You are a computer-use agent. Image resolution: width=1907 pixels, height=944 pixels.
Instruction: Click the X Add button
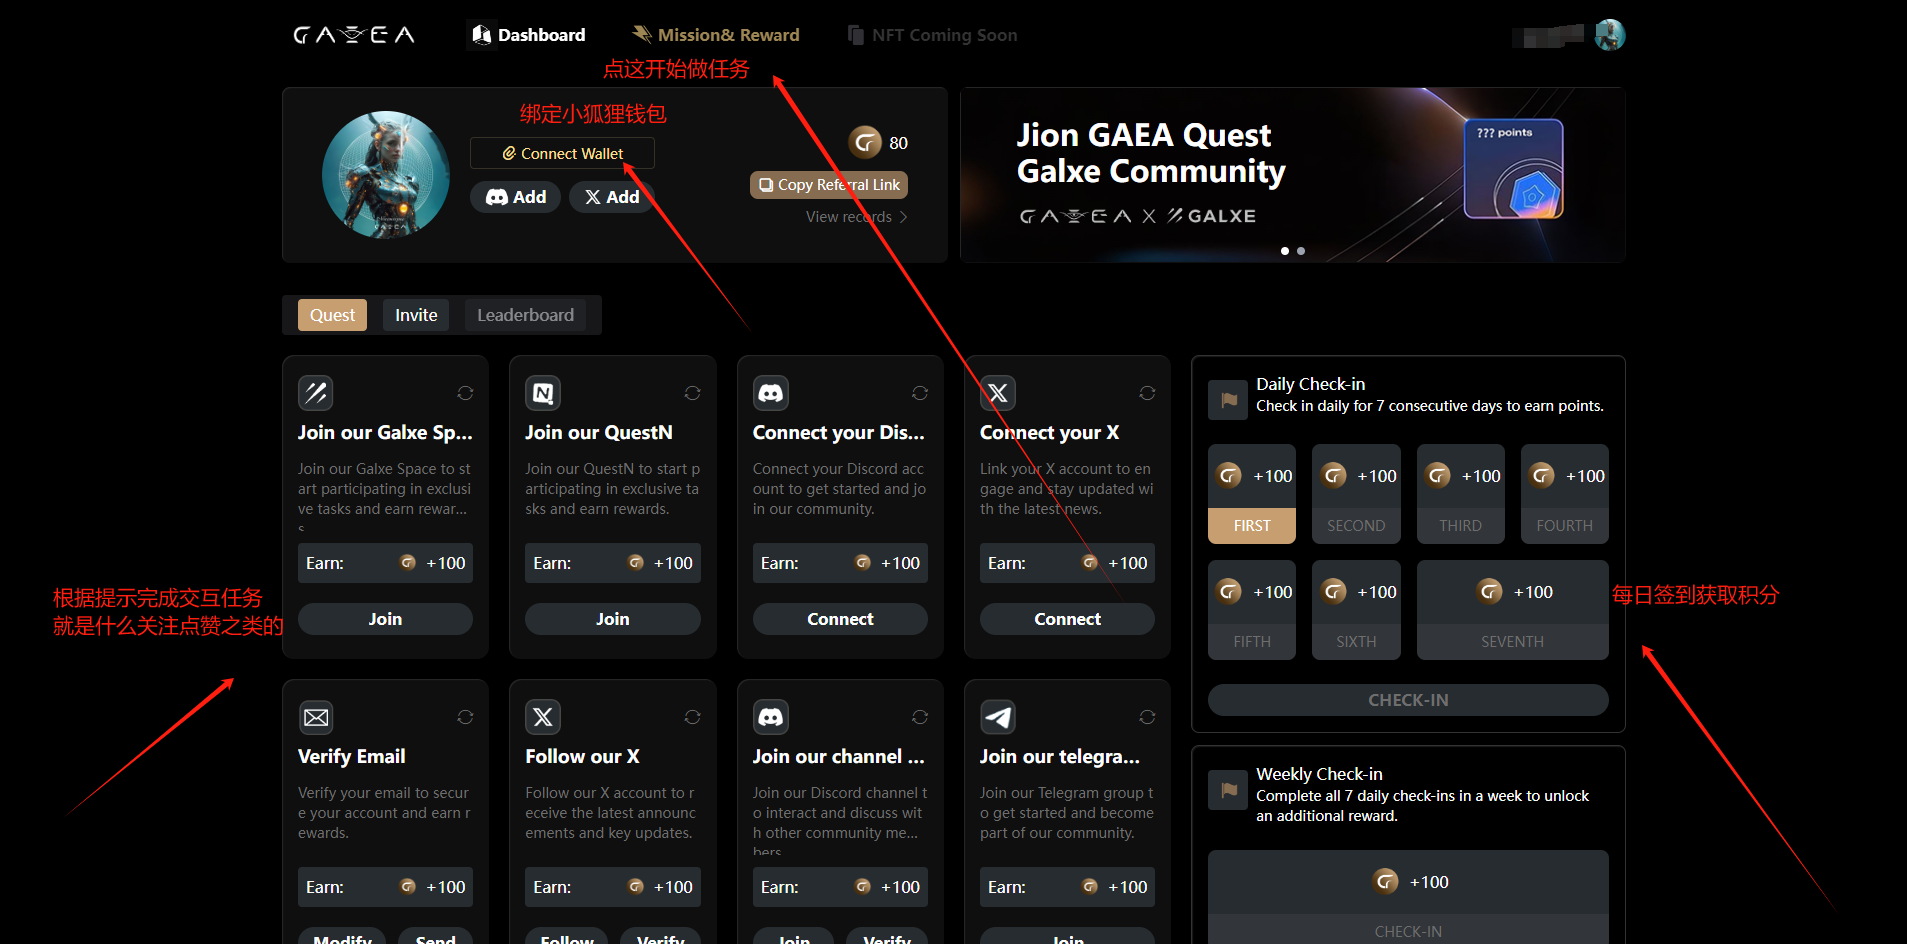coord(611,197)
